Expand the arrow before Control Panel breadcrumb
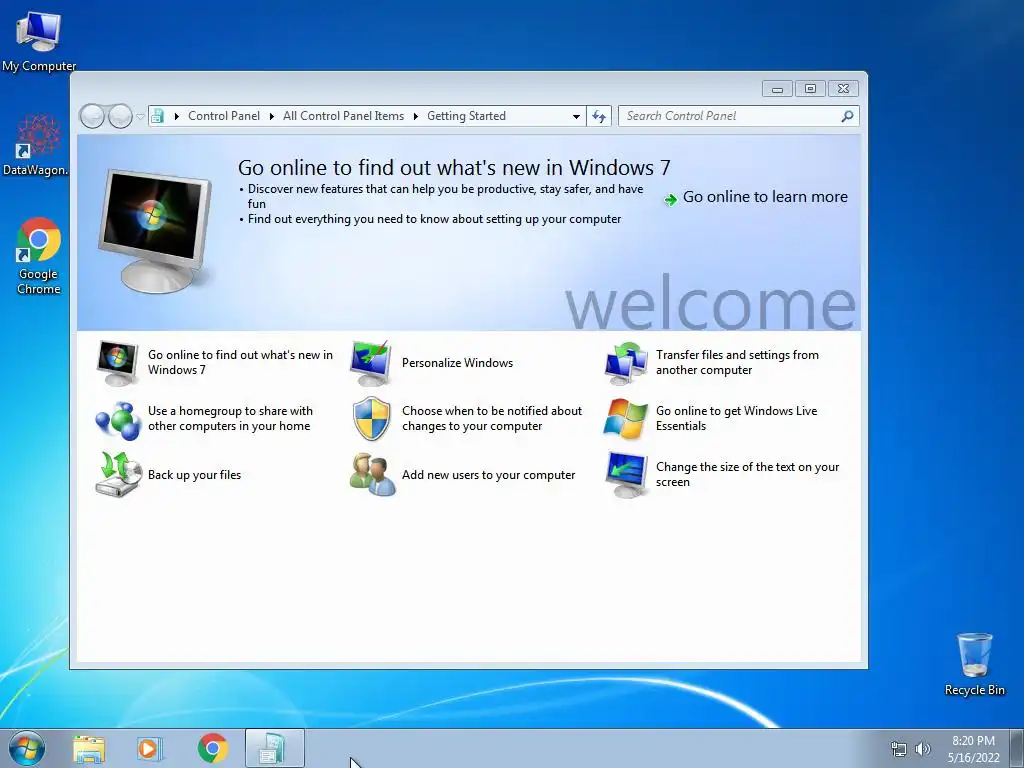The height and width of the screenshot is (768, 1024). click(176, 116)
